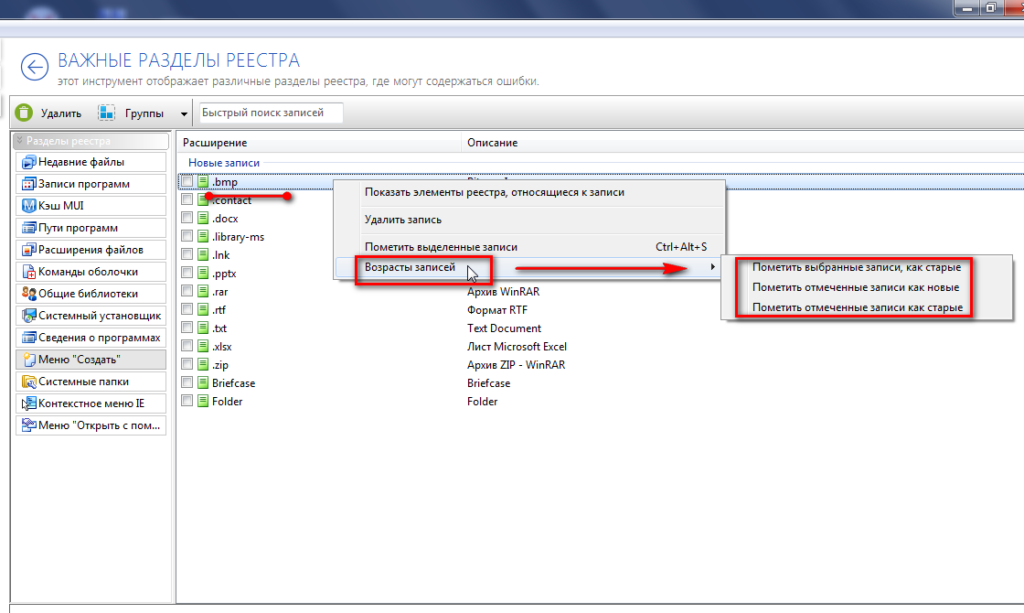This screenshot has height=613, width=1024.
Task: Choose Удалить запись from context menu
Action: [x=403, y=219]
